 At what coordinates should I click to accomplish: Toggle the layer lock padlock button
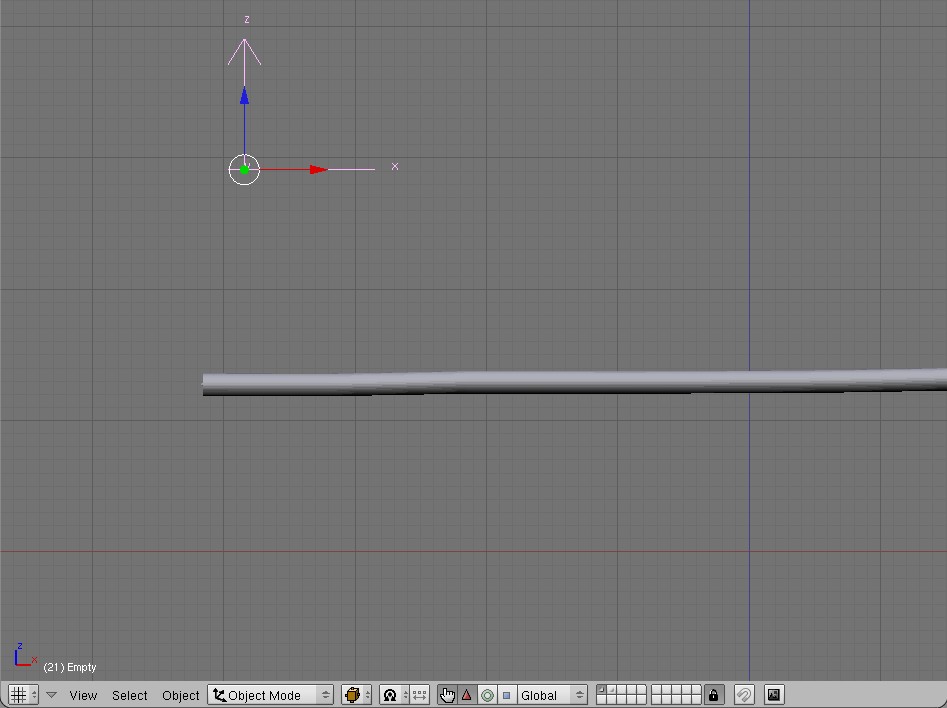pyautogui.click(x=713, y=695)
